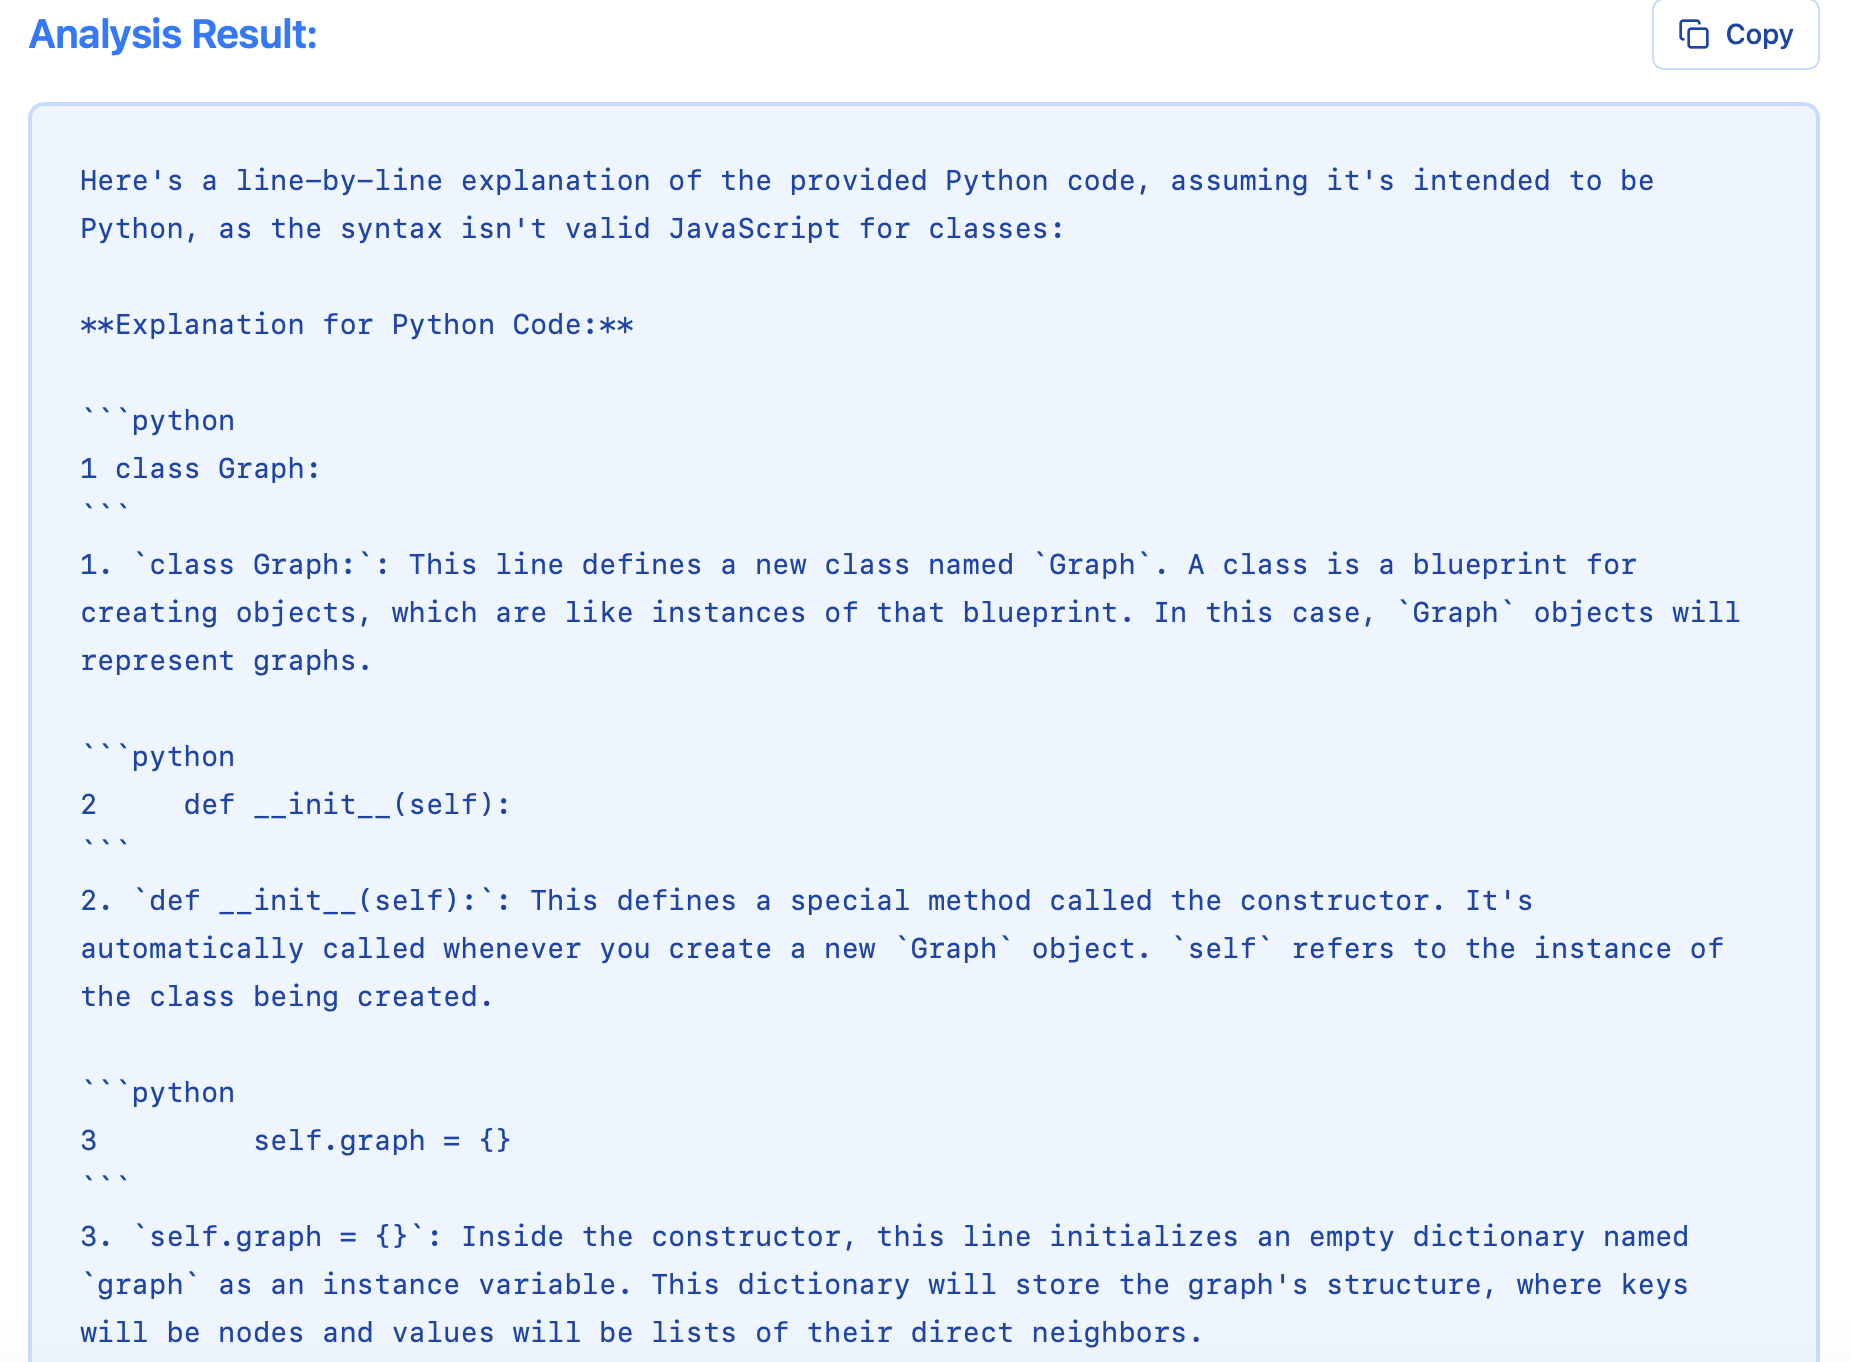The image size is (1850, 1362).
Task: Select the line mentioning invalid JavaScript syntax
Action: click(x=570, y=228)
